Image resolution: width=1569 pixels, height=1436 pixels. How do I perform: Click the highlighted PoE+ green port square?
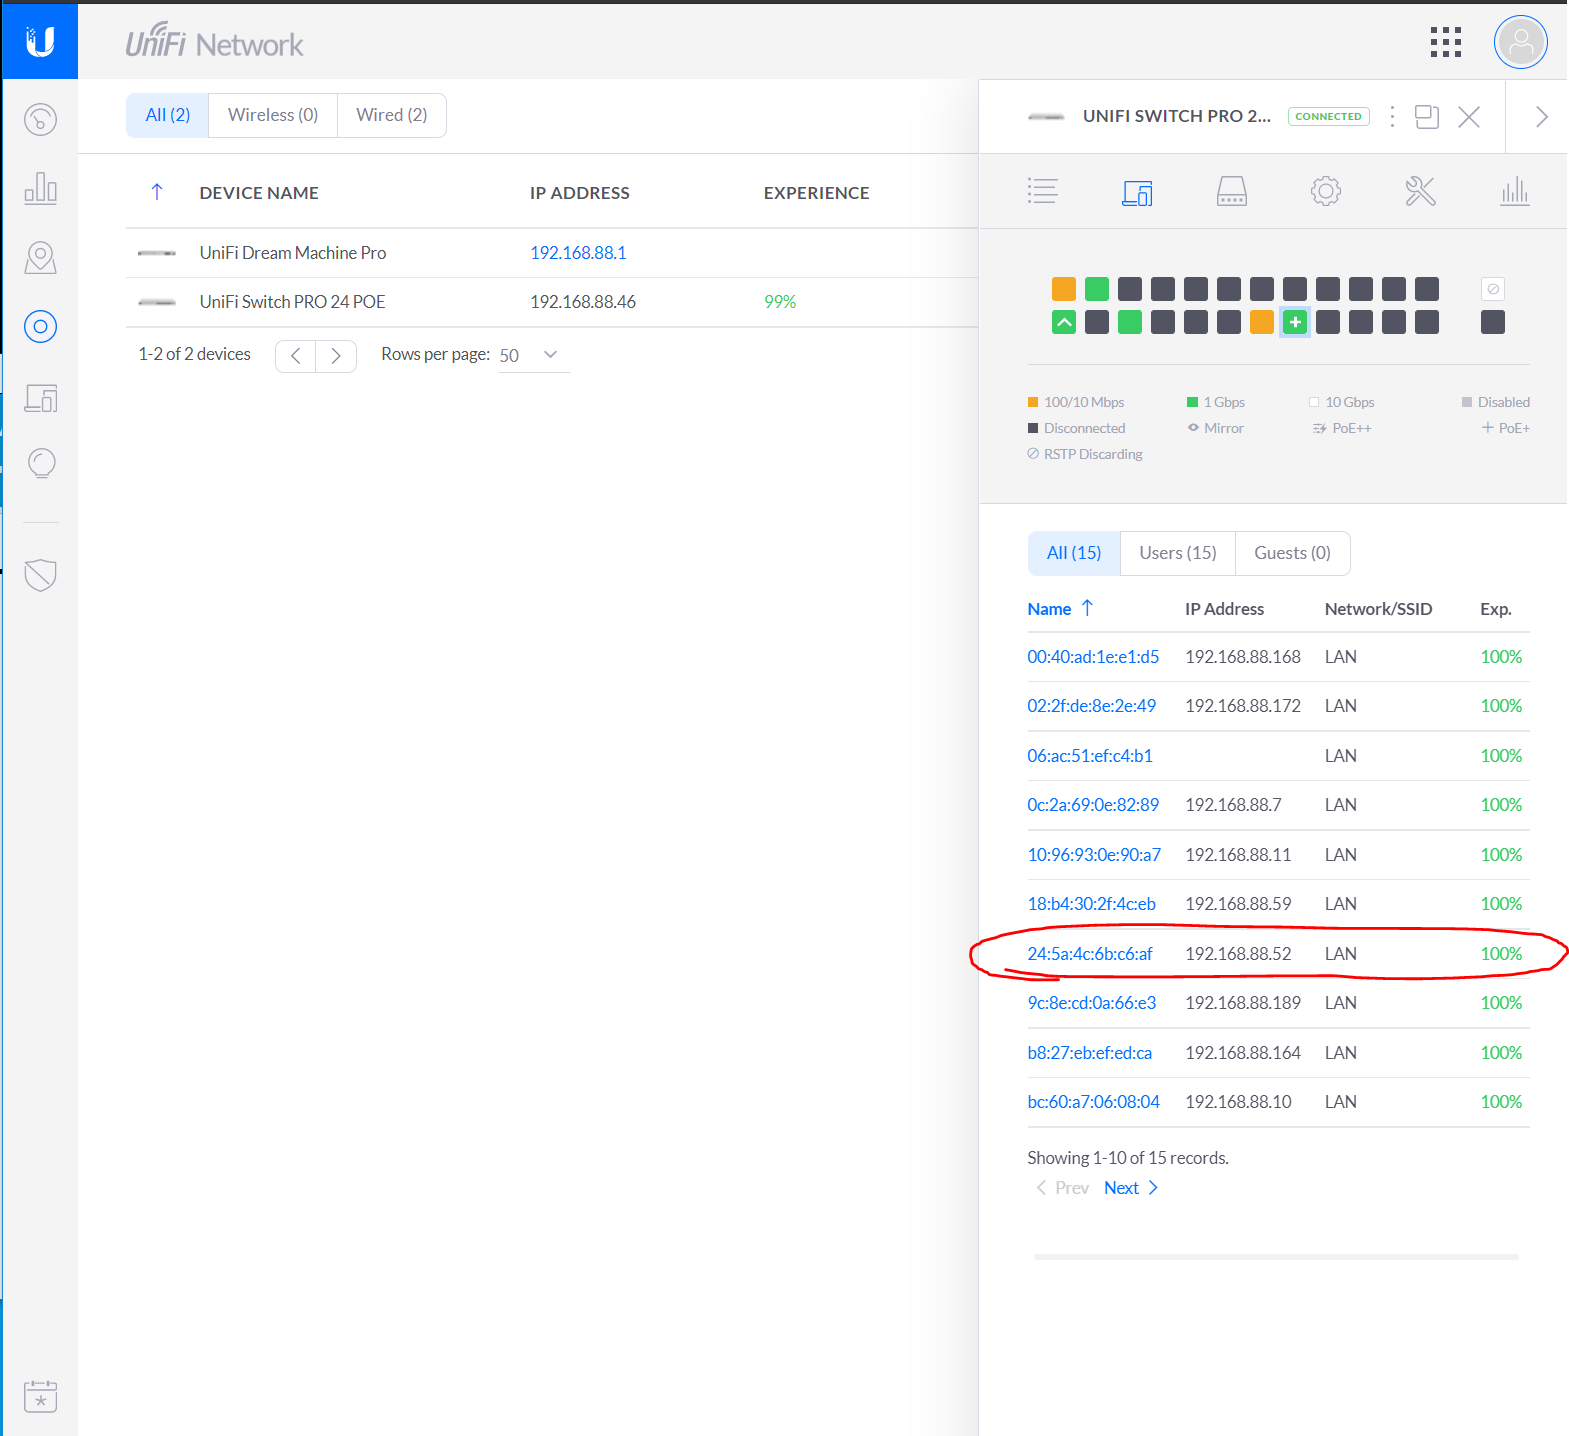click(1294, 322)
